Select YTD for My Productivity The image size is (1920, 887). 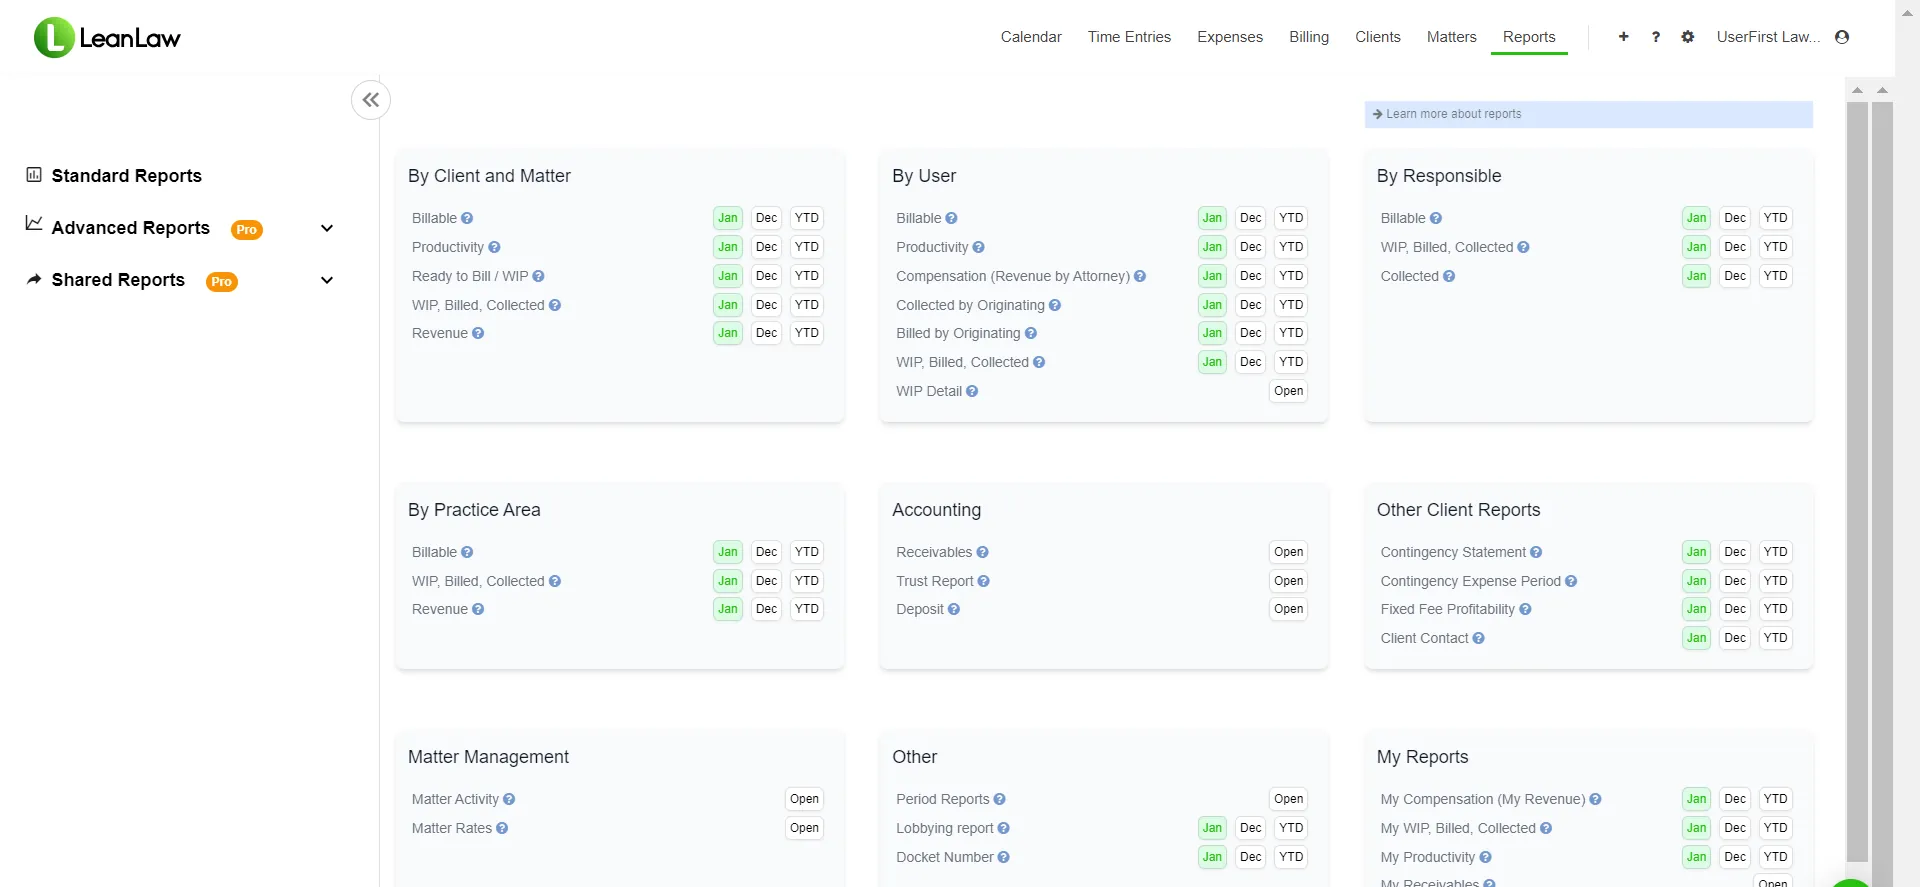(x=1776, y=857)
